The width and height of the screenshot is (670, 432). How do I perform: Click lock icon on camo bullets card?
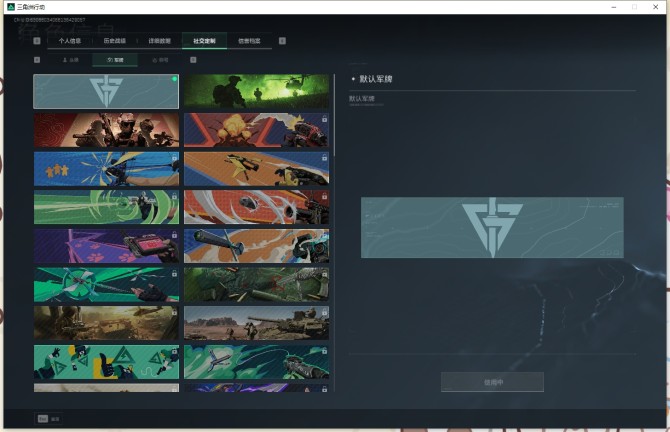(324, 273)
